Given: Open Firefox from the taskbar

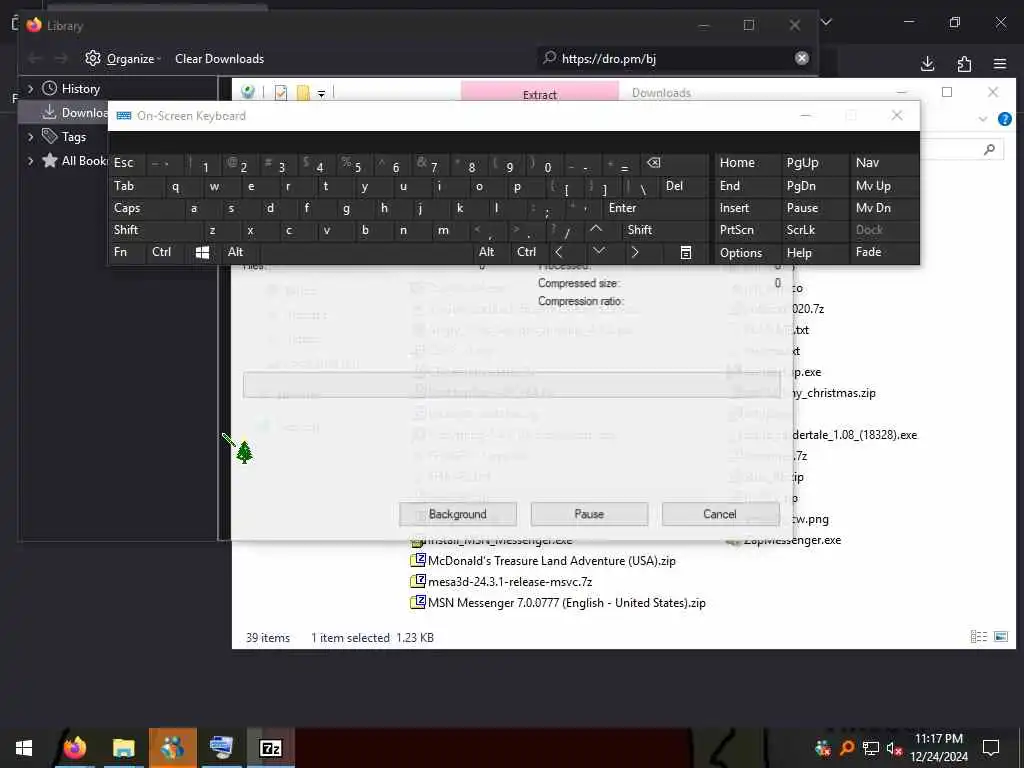Looking at the screenshot, I should 74,748.
